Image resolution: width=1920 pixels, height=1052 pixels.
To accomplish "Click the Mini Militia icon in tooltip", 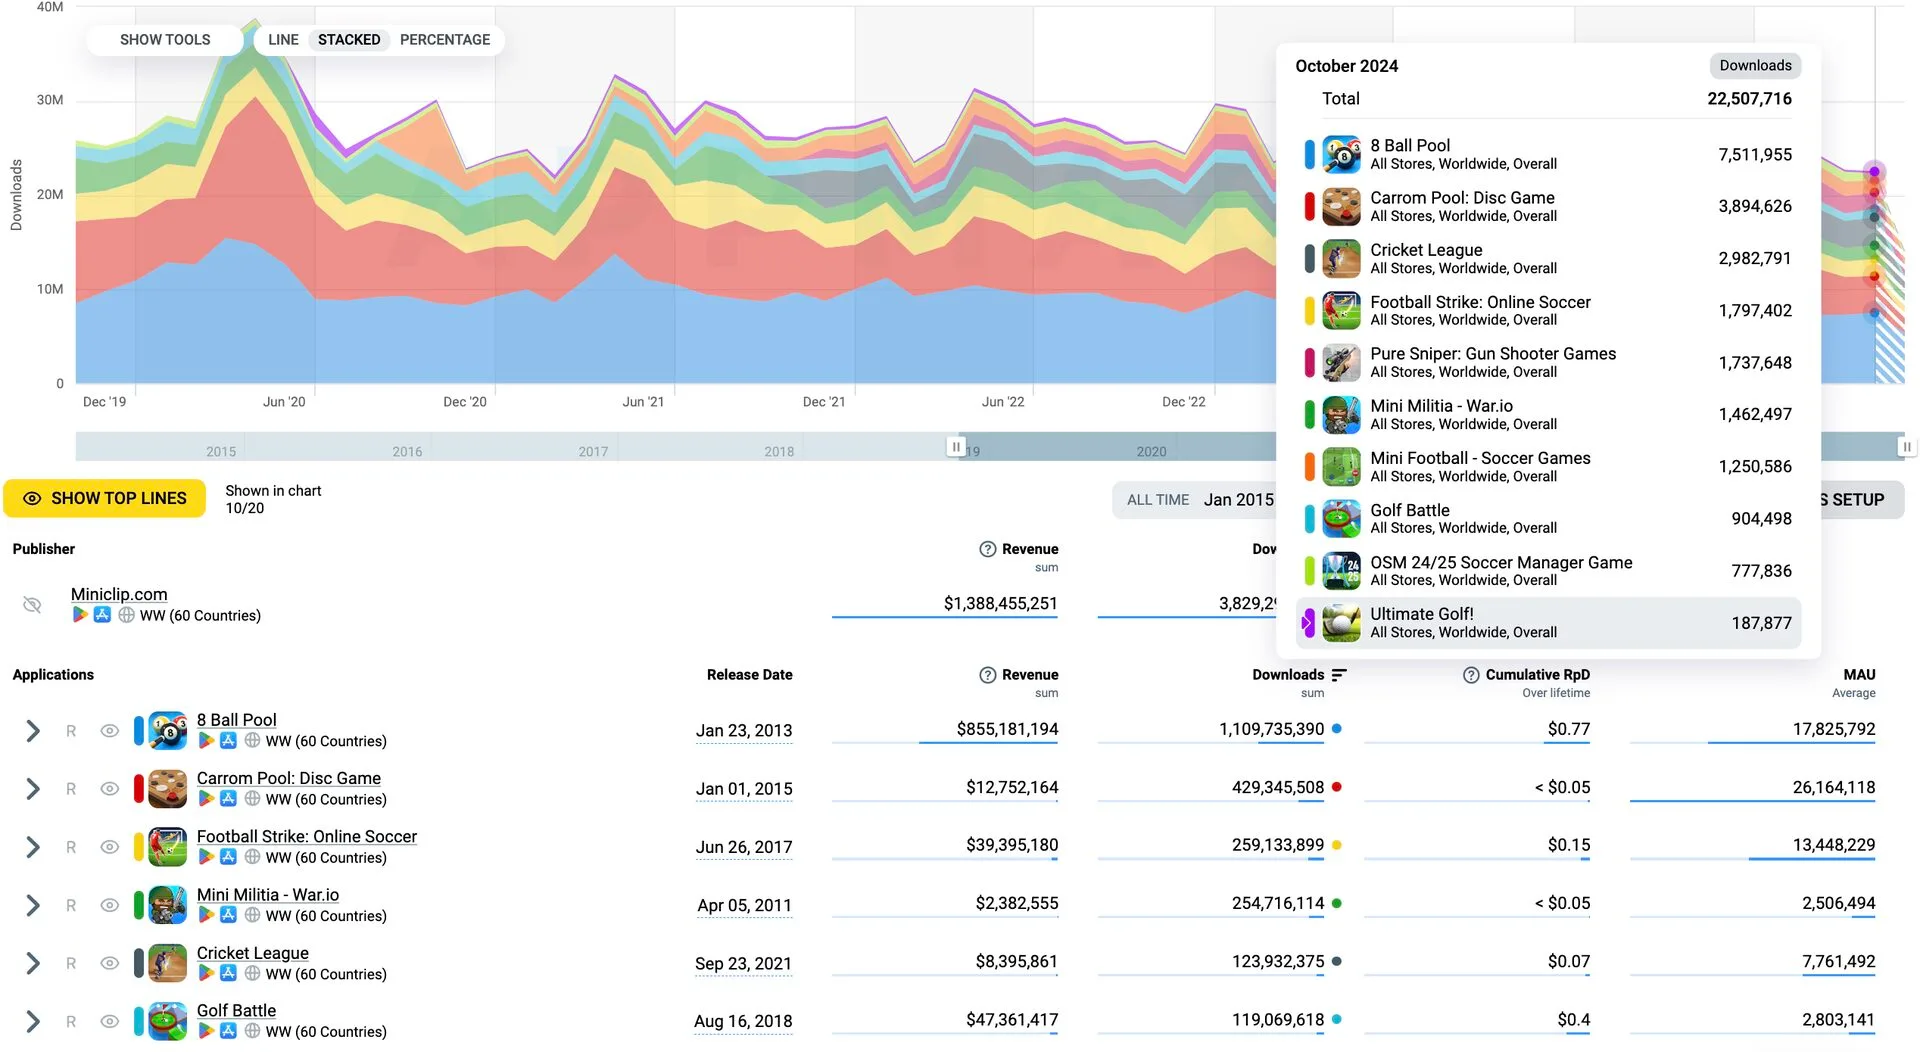I will click(x=1341, y=415).
